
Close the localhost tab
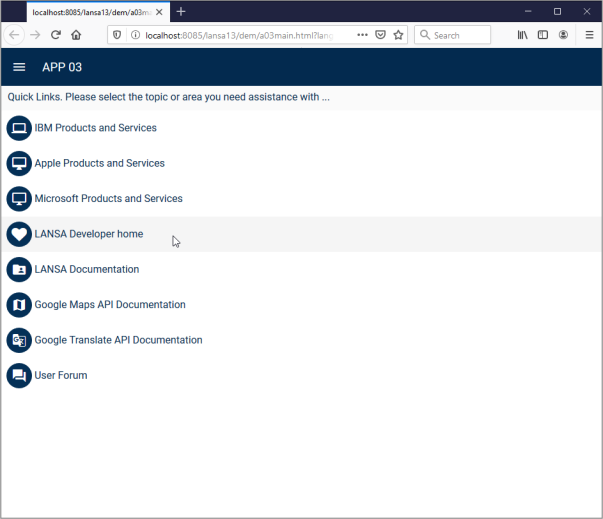click(x=159, y=12)
